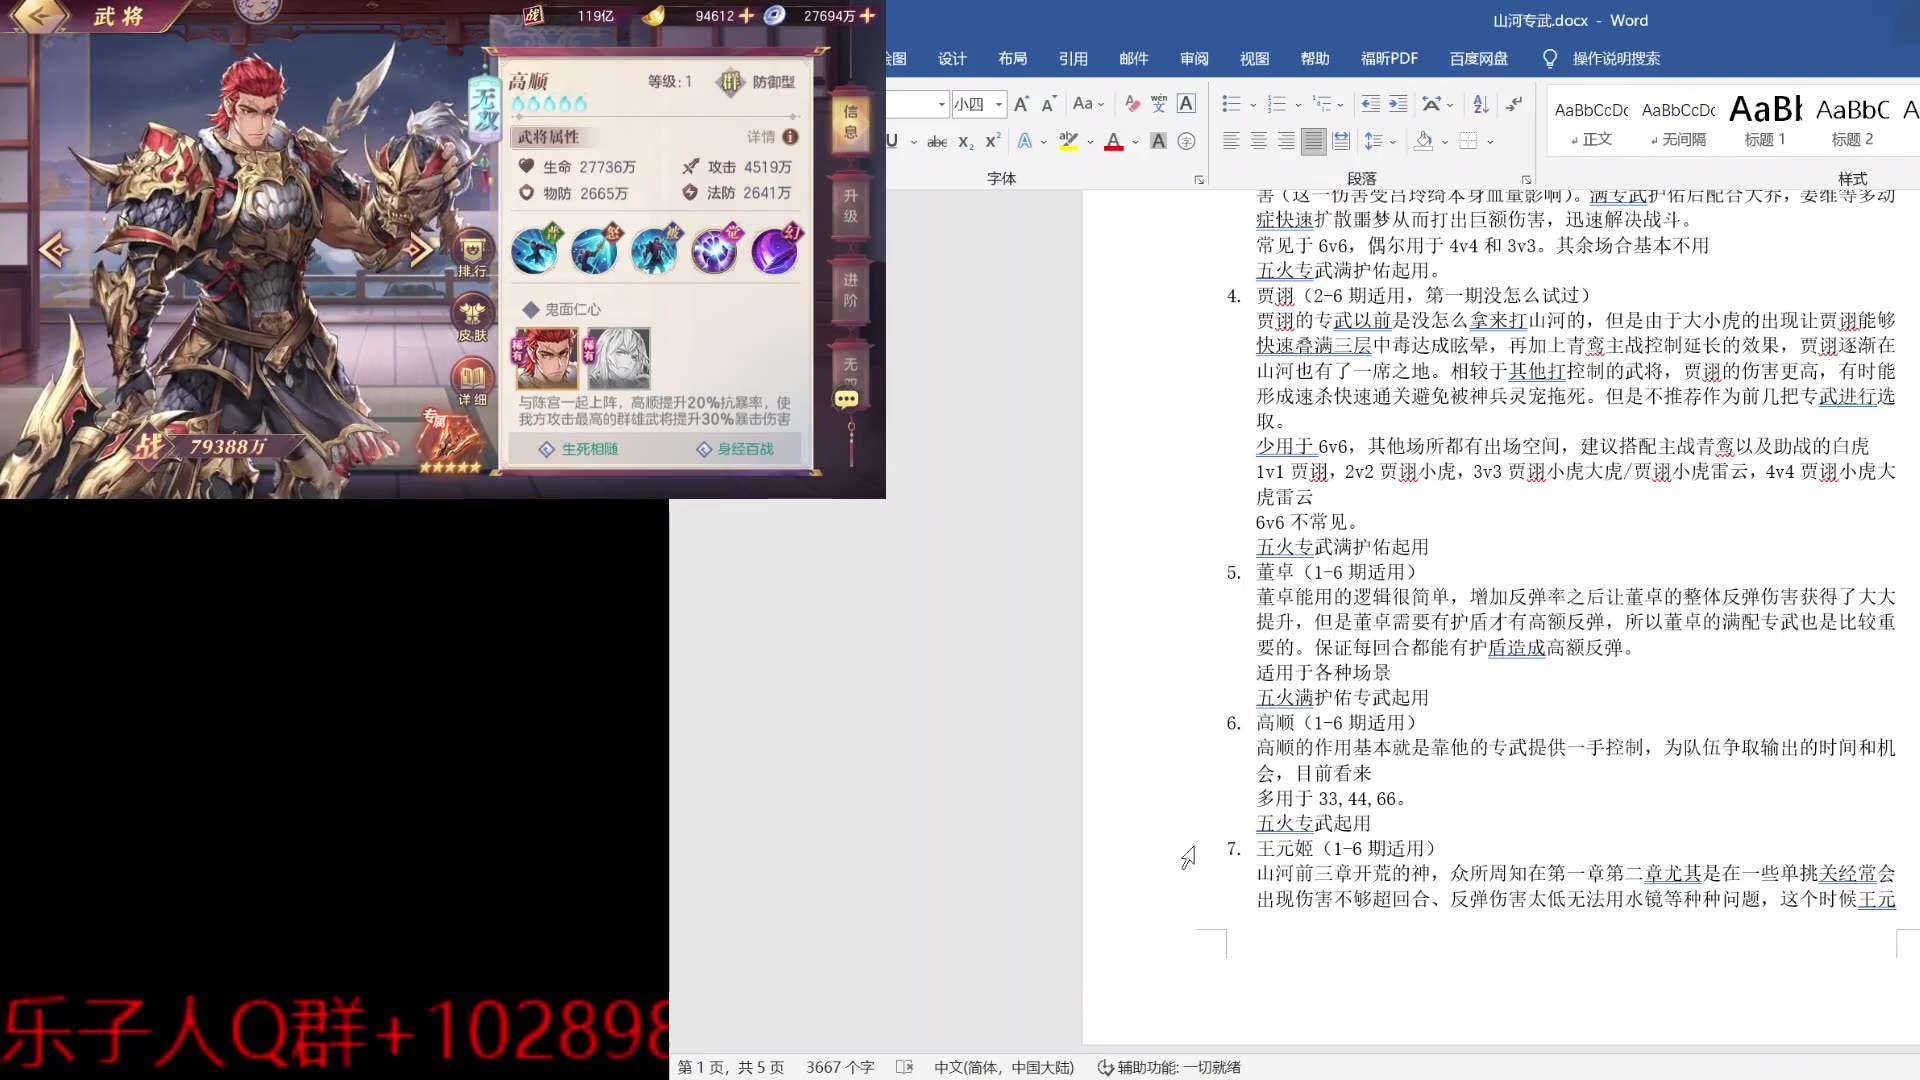Screen dimensions: 1920x1080
Task: Open the 引用 ribbon tab
Action: click(1073, 59)
